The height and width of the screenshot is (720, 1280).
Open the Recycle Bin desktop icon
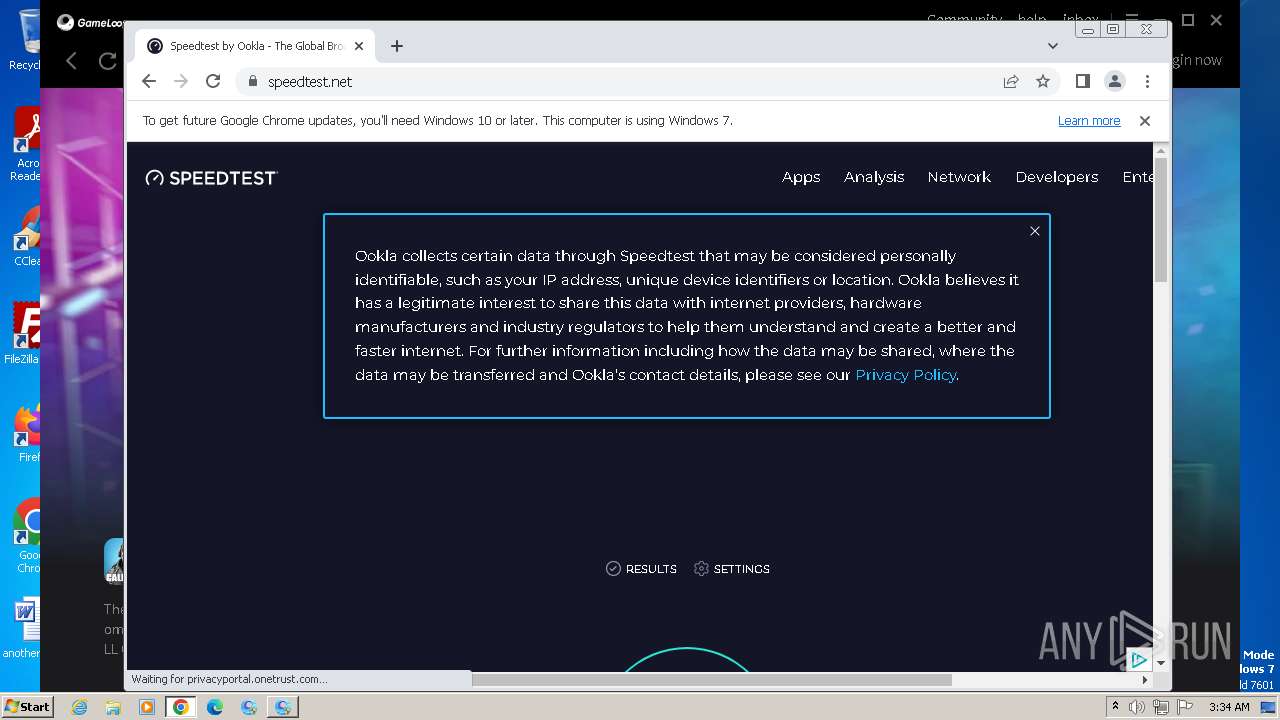(24, 40)
